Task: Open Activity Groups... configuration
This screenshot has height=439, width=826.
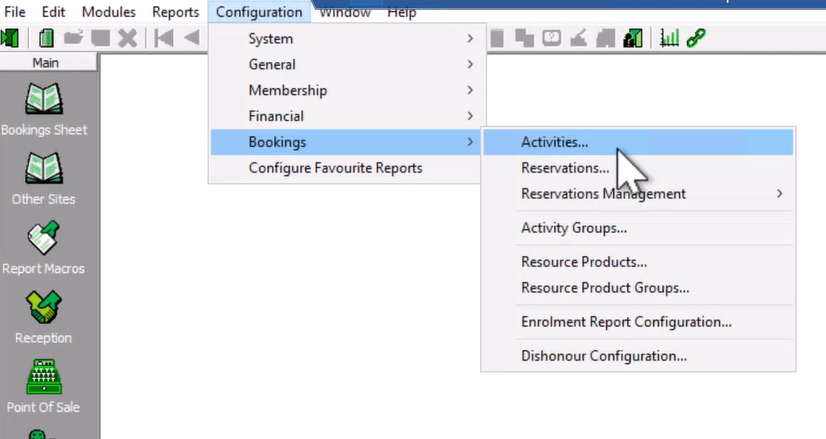Action: click(x=638, y=228)
